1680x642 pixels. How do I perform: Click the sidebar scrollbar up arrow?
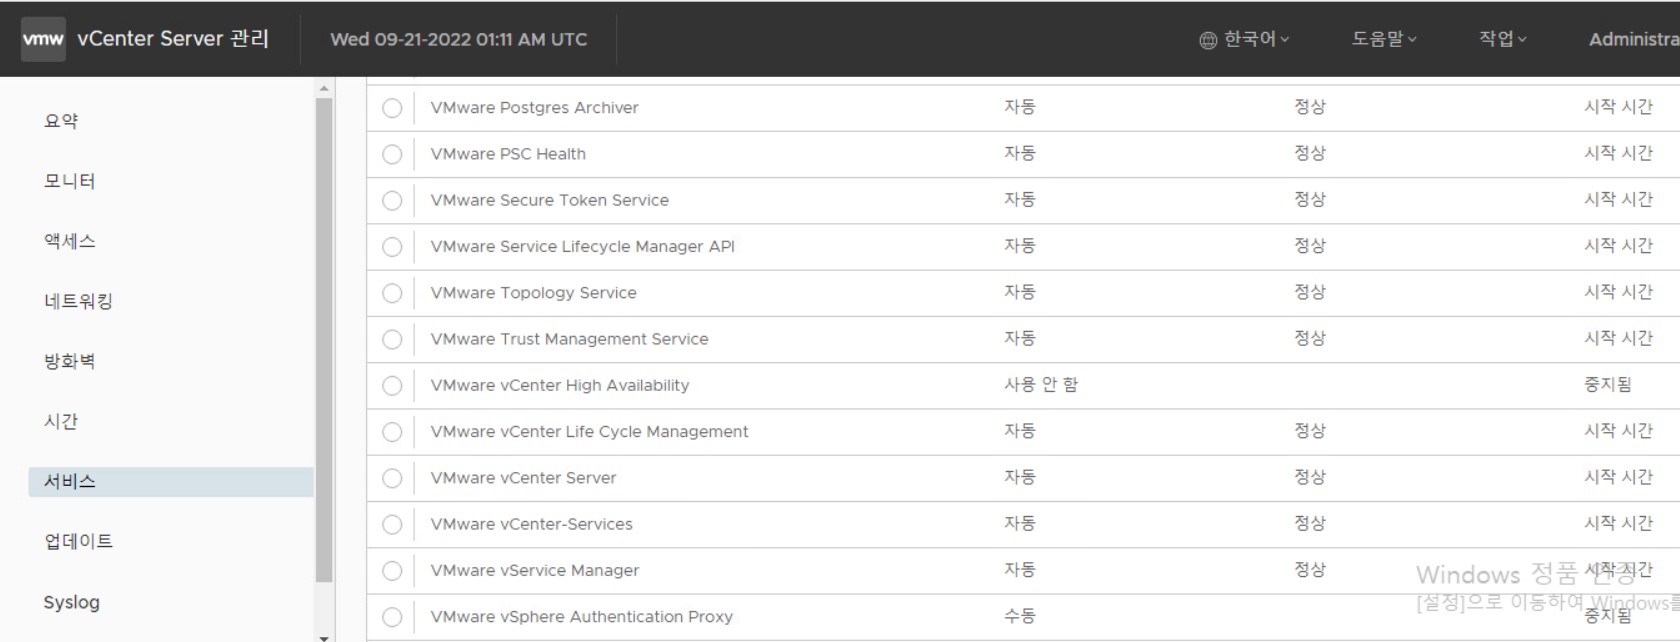[324, 89]
